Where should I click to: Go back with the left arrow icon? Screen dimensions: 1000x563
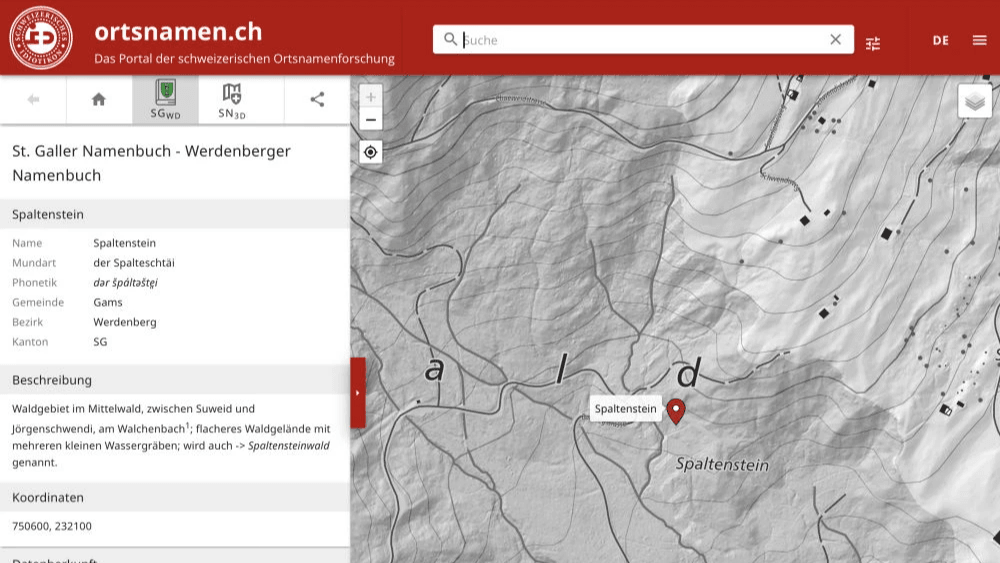33,99
